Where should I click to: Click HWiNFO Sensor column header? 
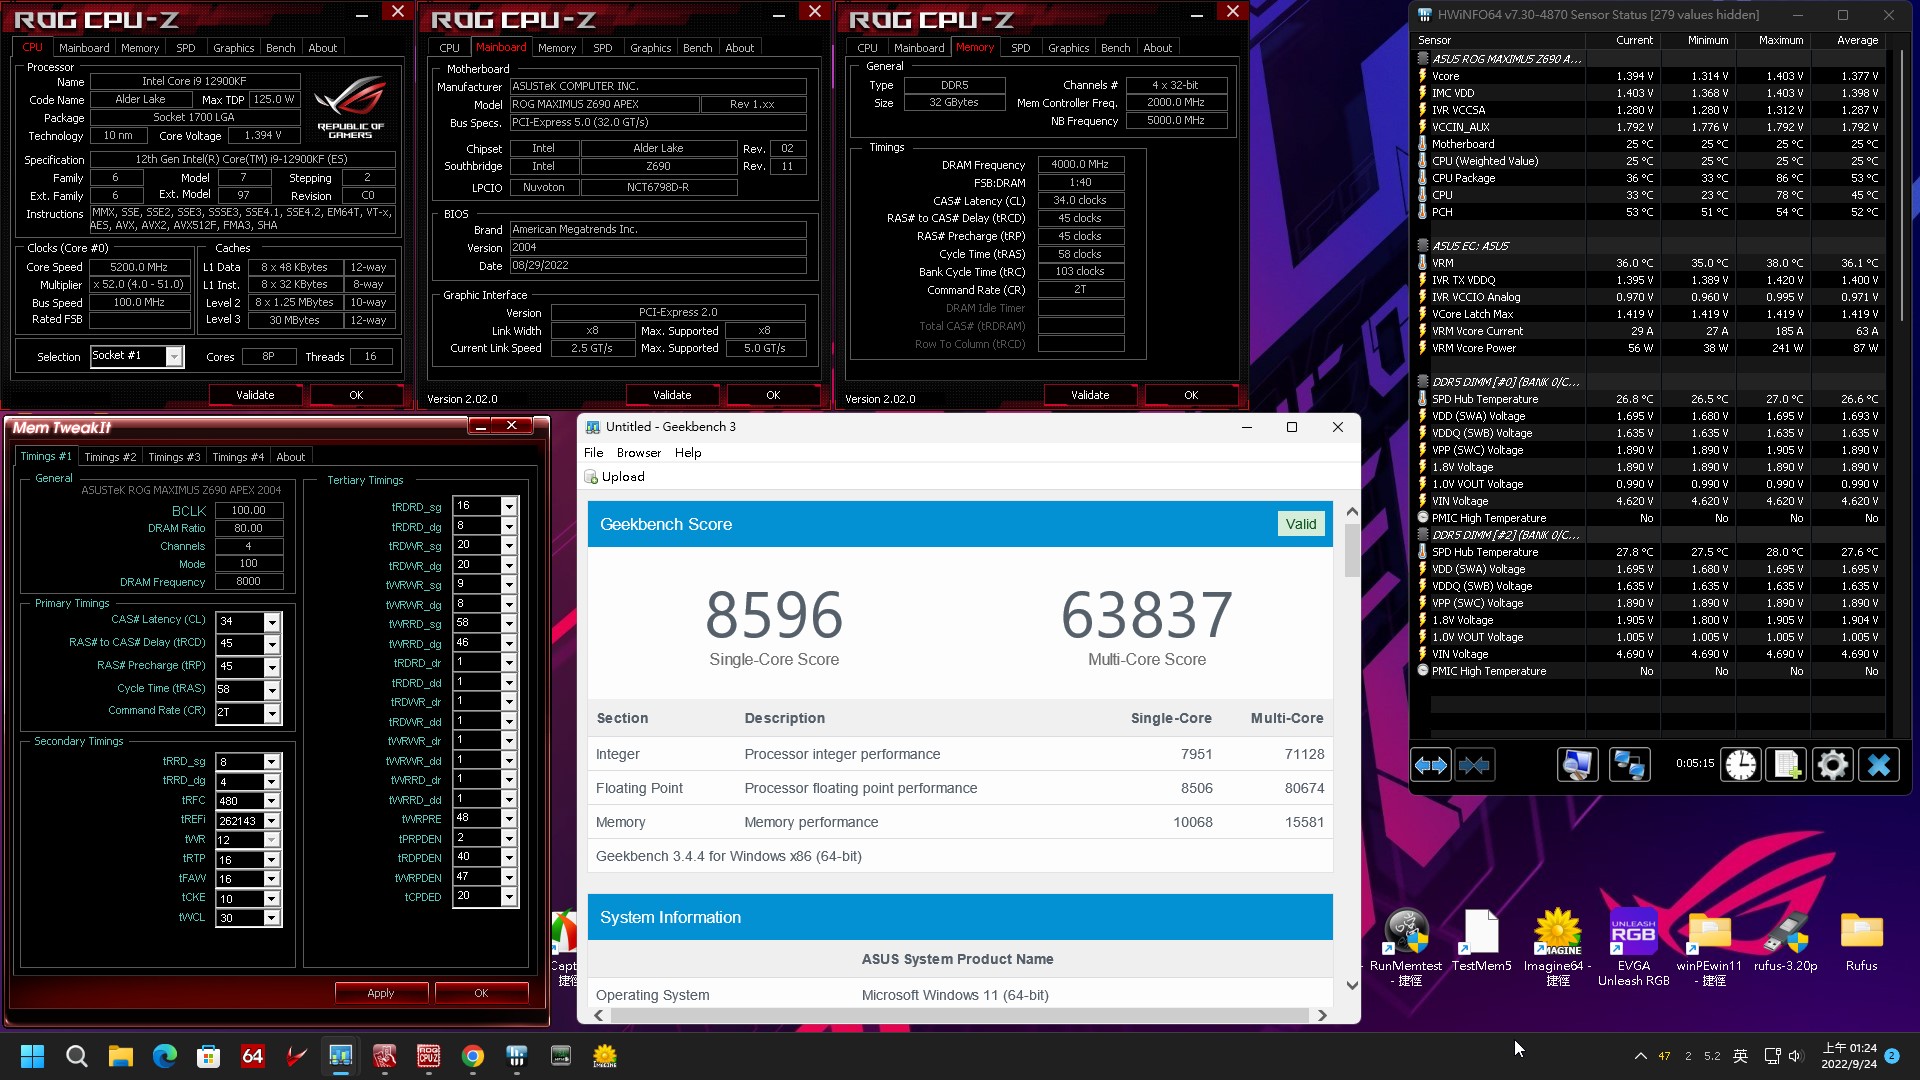point(1496,41)
